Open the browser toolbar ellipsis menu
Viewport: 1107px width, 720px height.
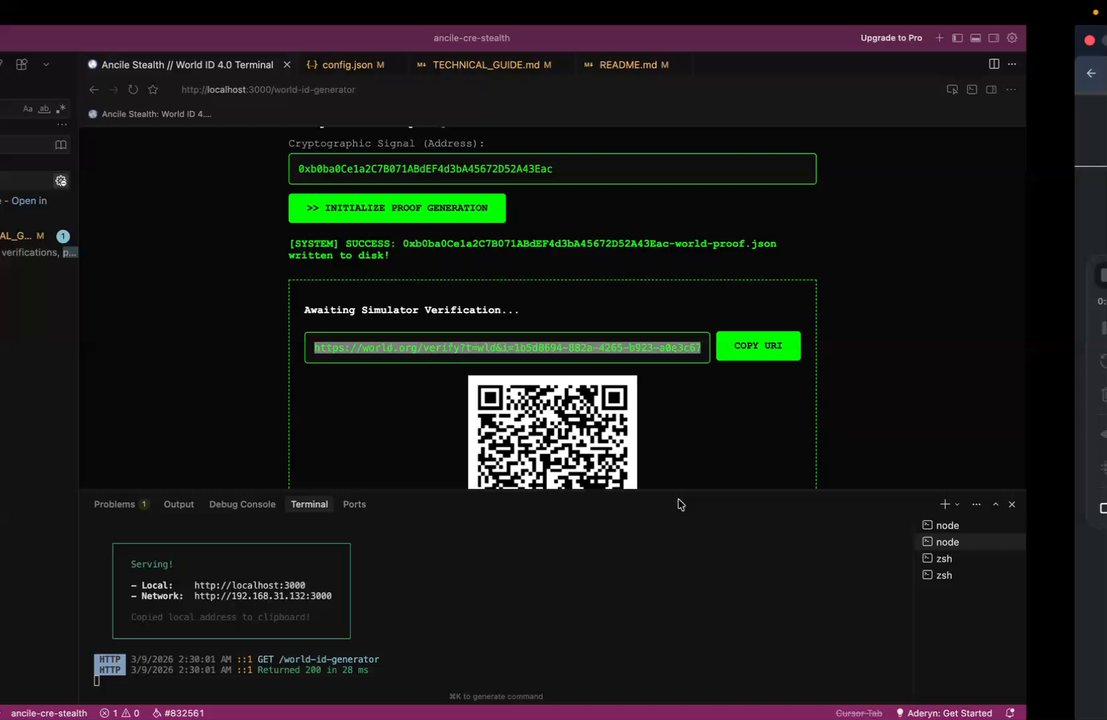[1011, 90]
